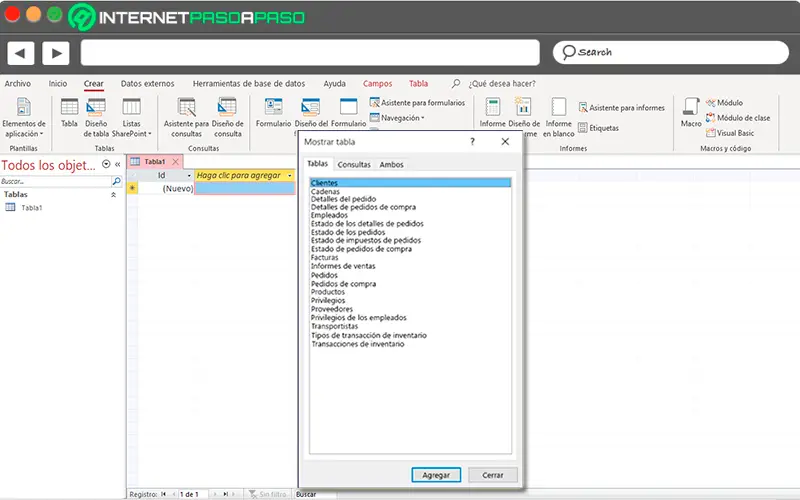The image size is (800, 500).
Task: Click the help question mark in Mostrar tabla
Action: pyautogui.click(x=472, y=142)
